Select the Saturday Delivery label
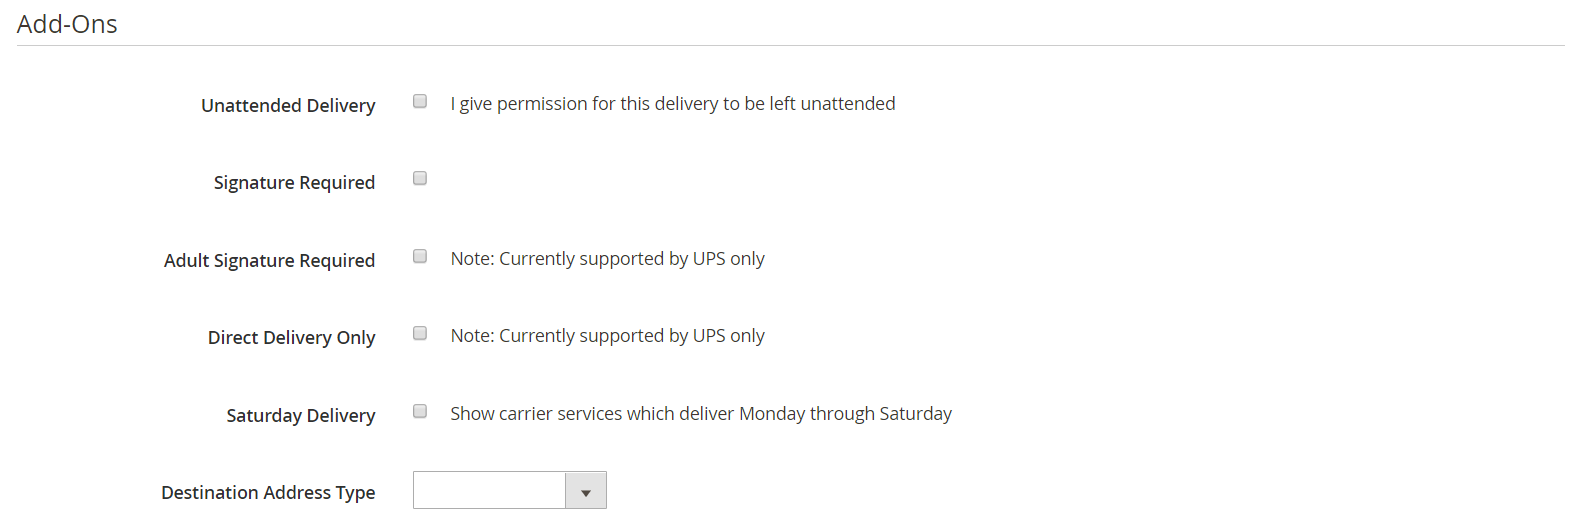 tap(301, 416)
